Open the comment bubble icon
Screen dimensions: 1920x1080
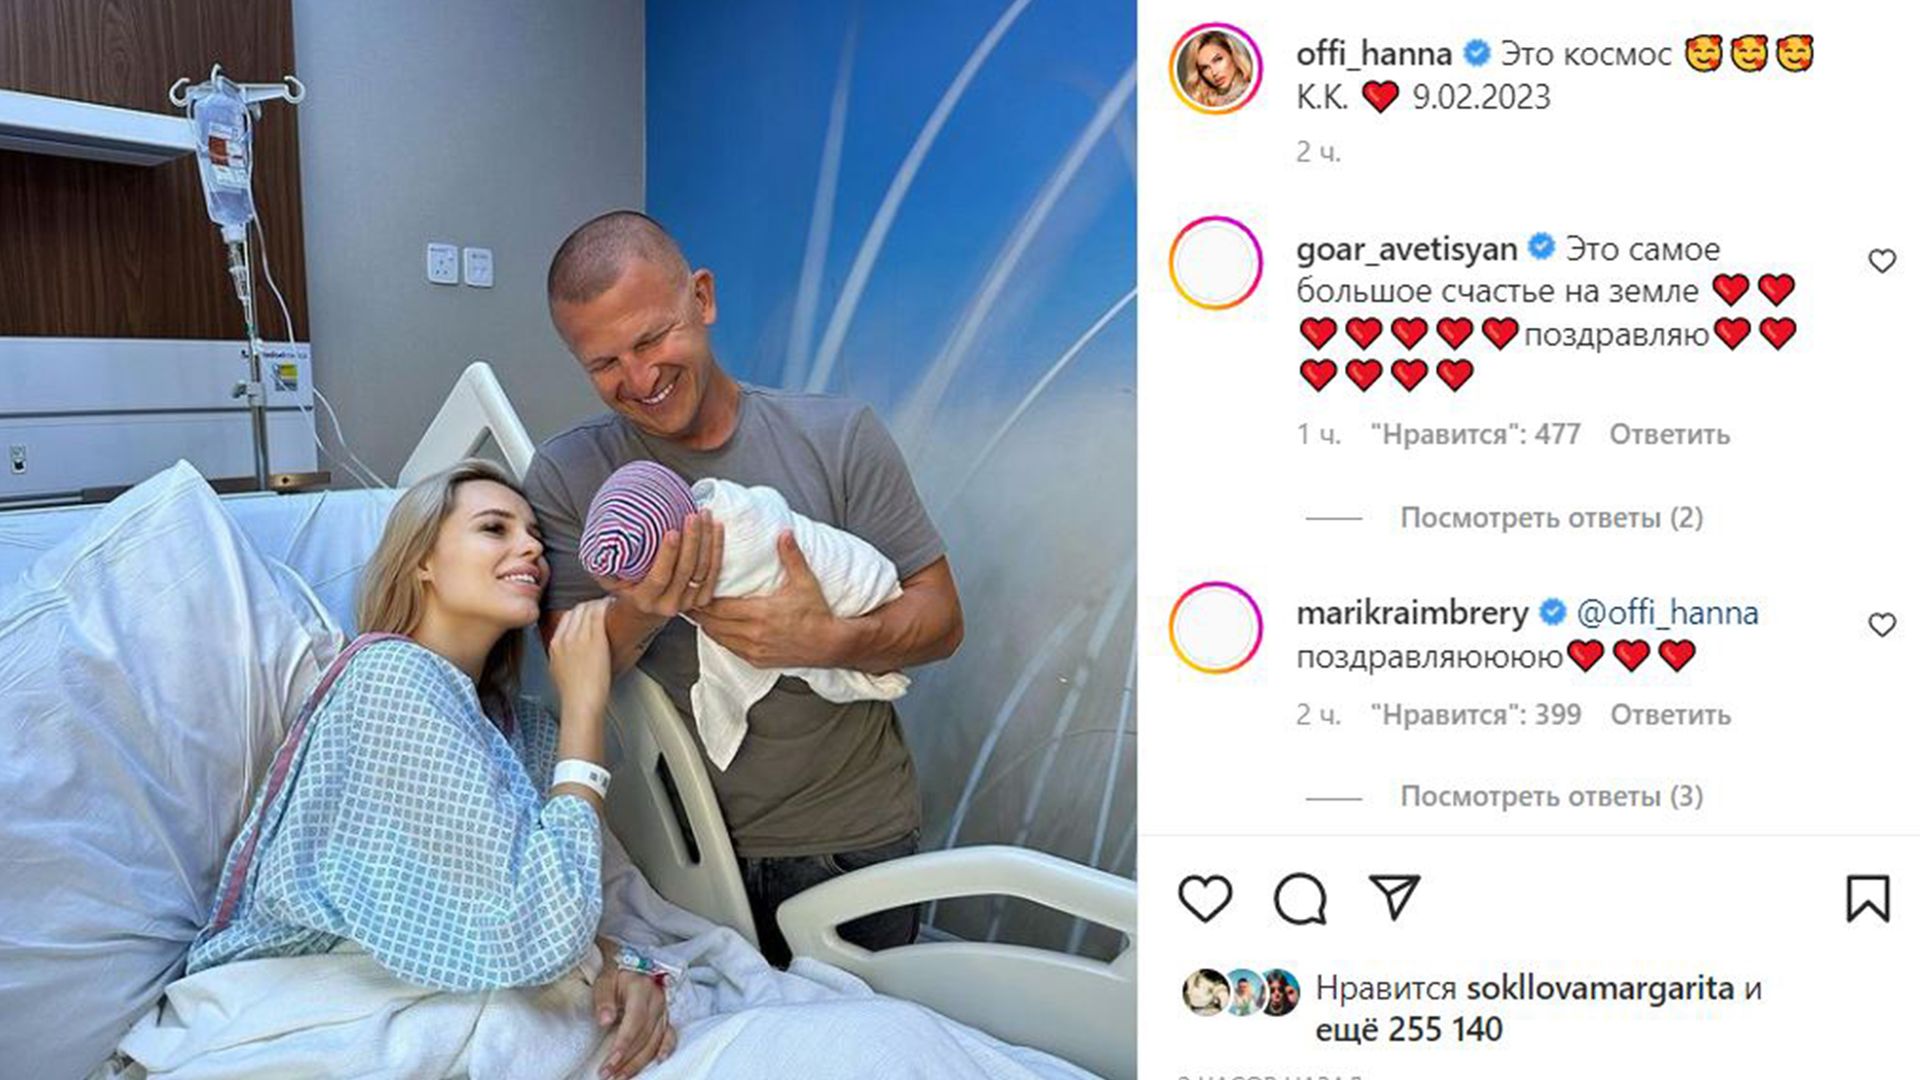[1300, 898]
